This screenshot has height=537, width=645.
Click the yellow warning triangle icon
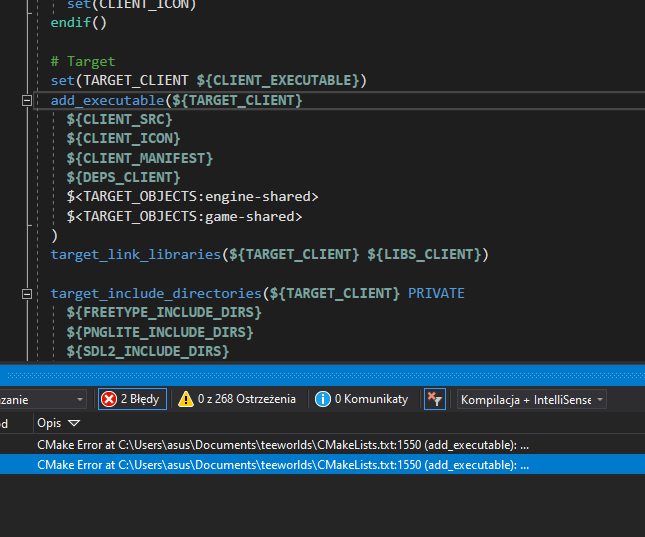pyautogui.click(x=186, y=399)
